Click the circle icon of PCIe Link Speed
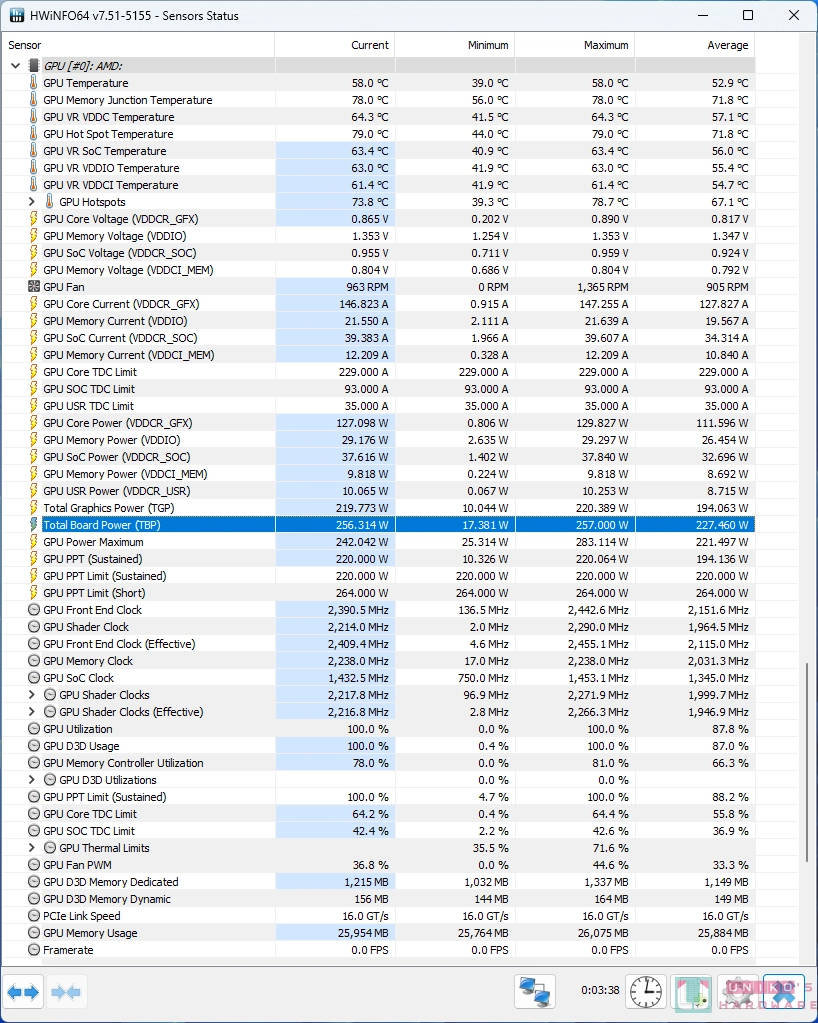818x1023 pixels. [34, 916]
